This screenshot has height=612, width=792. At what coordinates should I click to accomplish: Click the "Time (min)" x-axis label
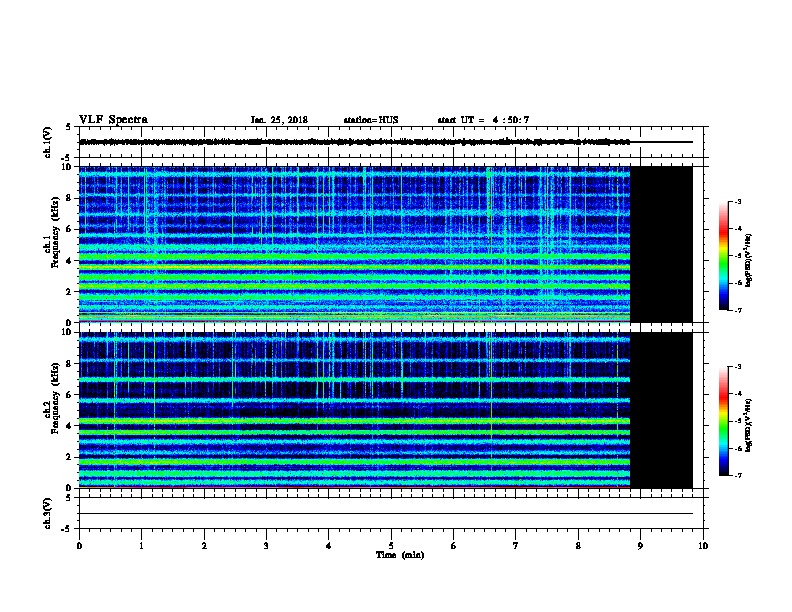click(400, 555)
